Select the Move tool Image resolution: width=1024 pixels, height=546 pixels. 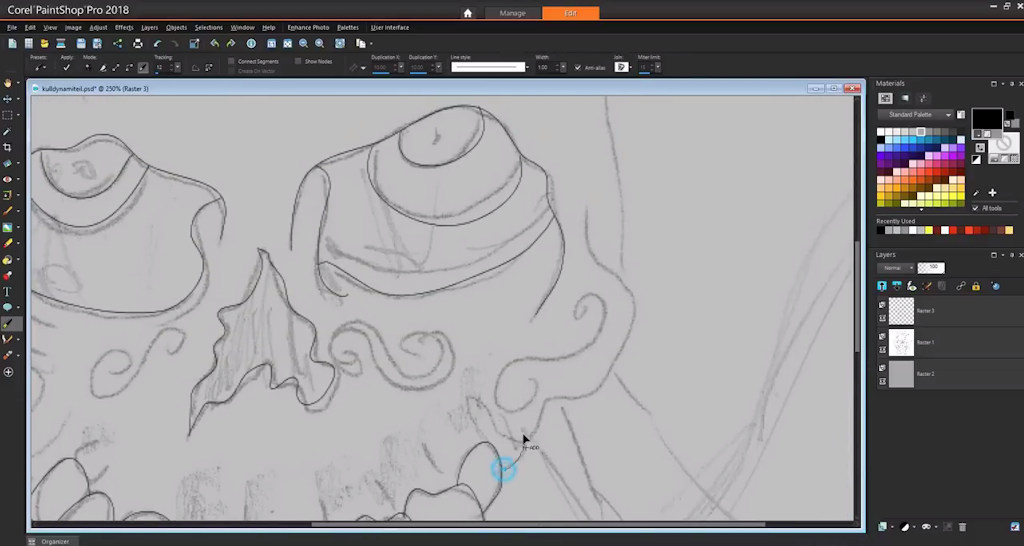coord(7,99)
